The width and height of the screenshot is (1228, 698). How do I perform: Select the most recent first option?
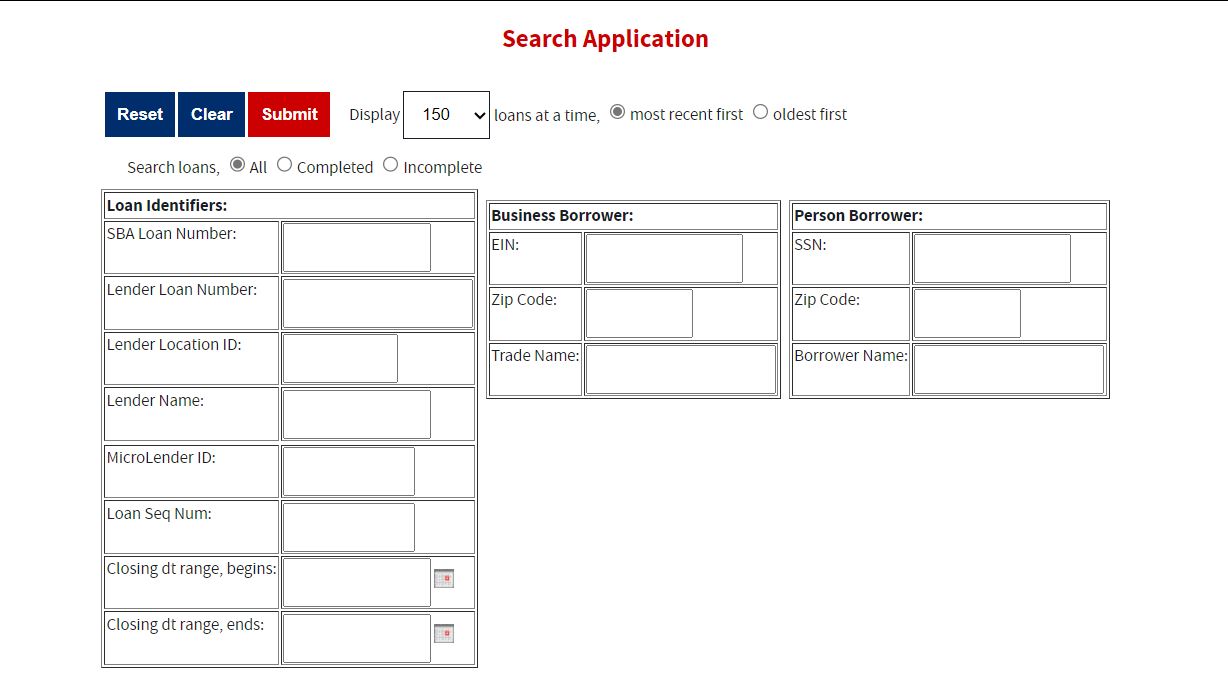point(617,112)
